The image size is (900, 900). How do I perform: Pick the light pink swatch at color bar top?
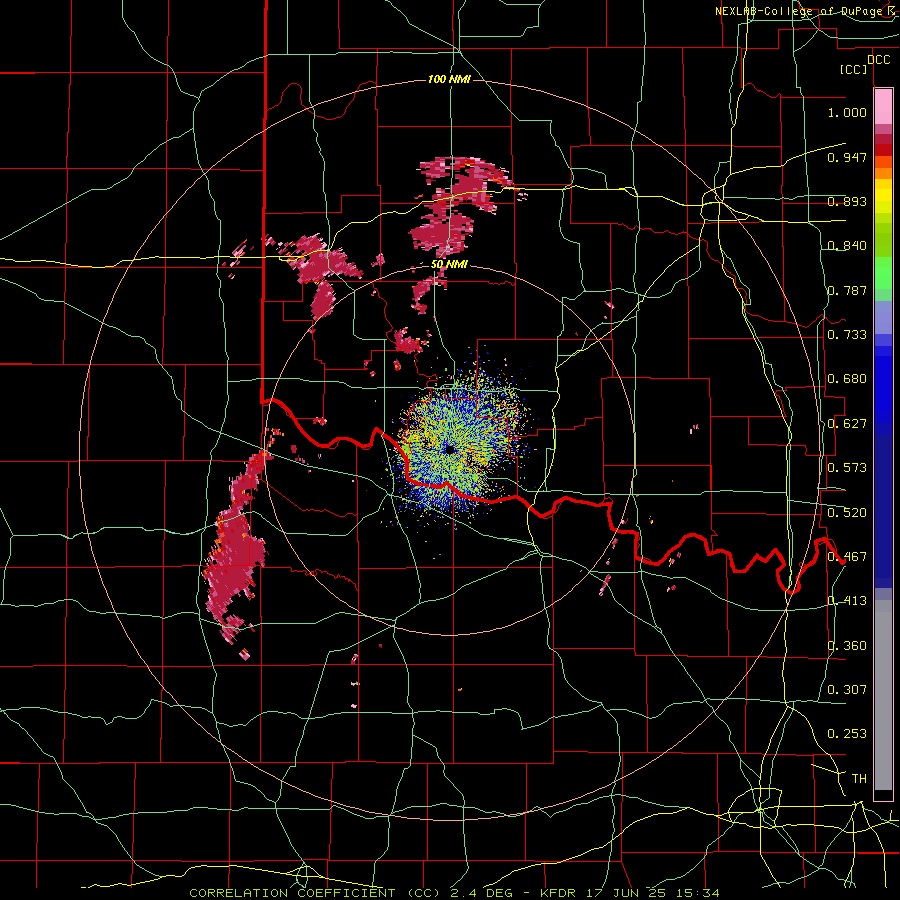[x=883, y=106]
